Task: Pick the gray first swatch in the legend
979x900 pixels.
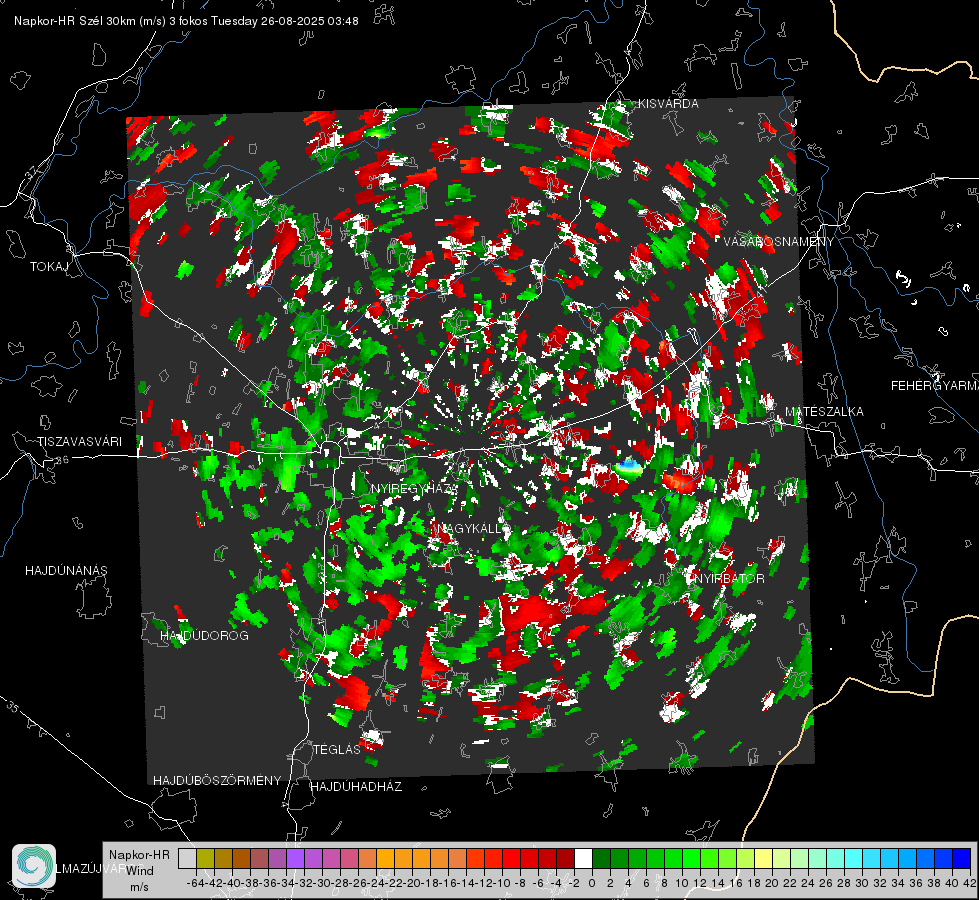Action: 187,858
